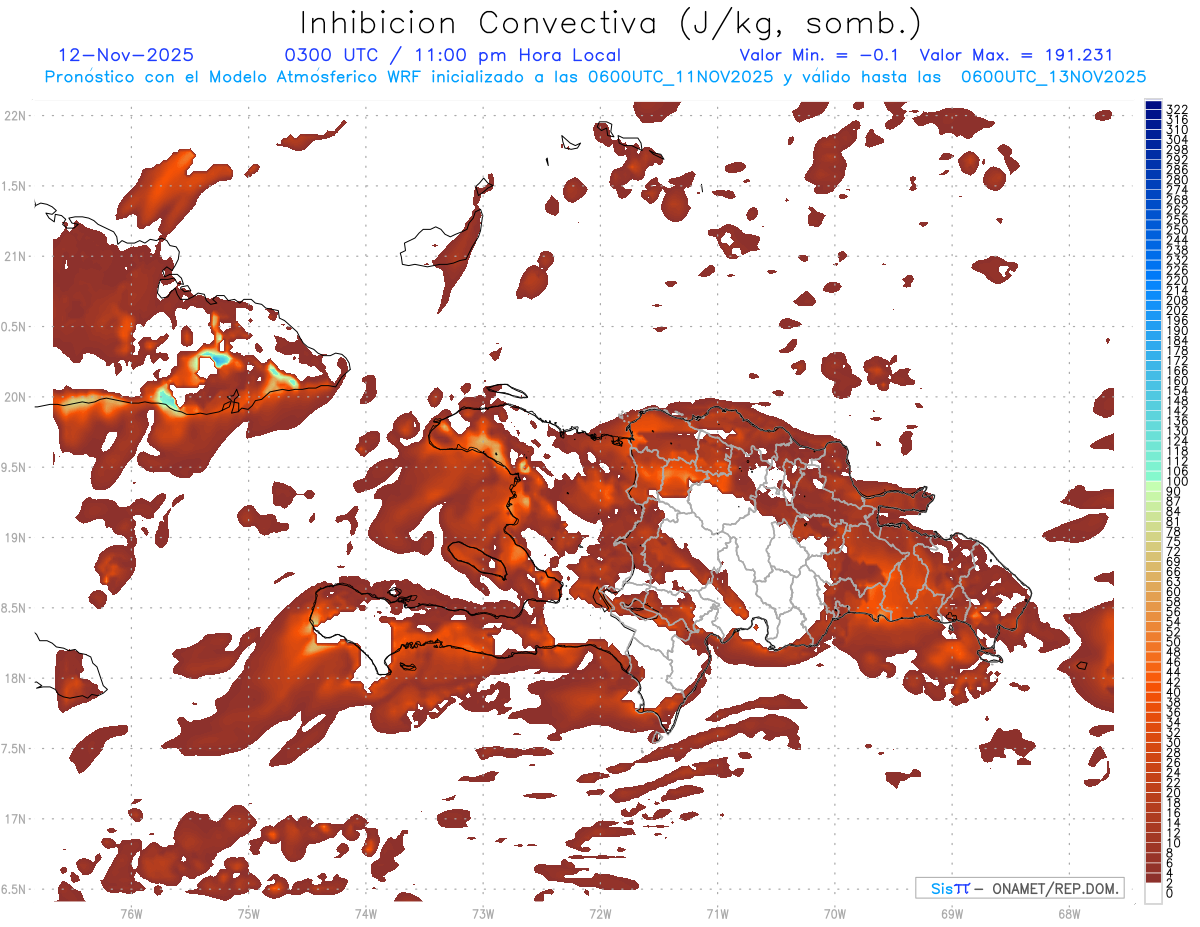Click the longitude label '74W'

[365, 914]
